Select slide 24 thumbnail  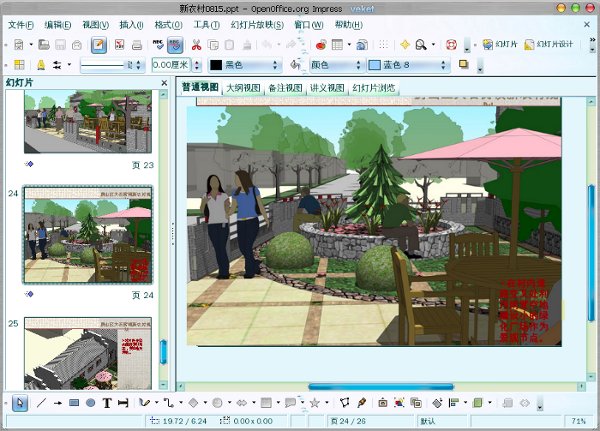click(x=88, y=235)
